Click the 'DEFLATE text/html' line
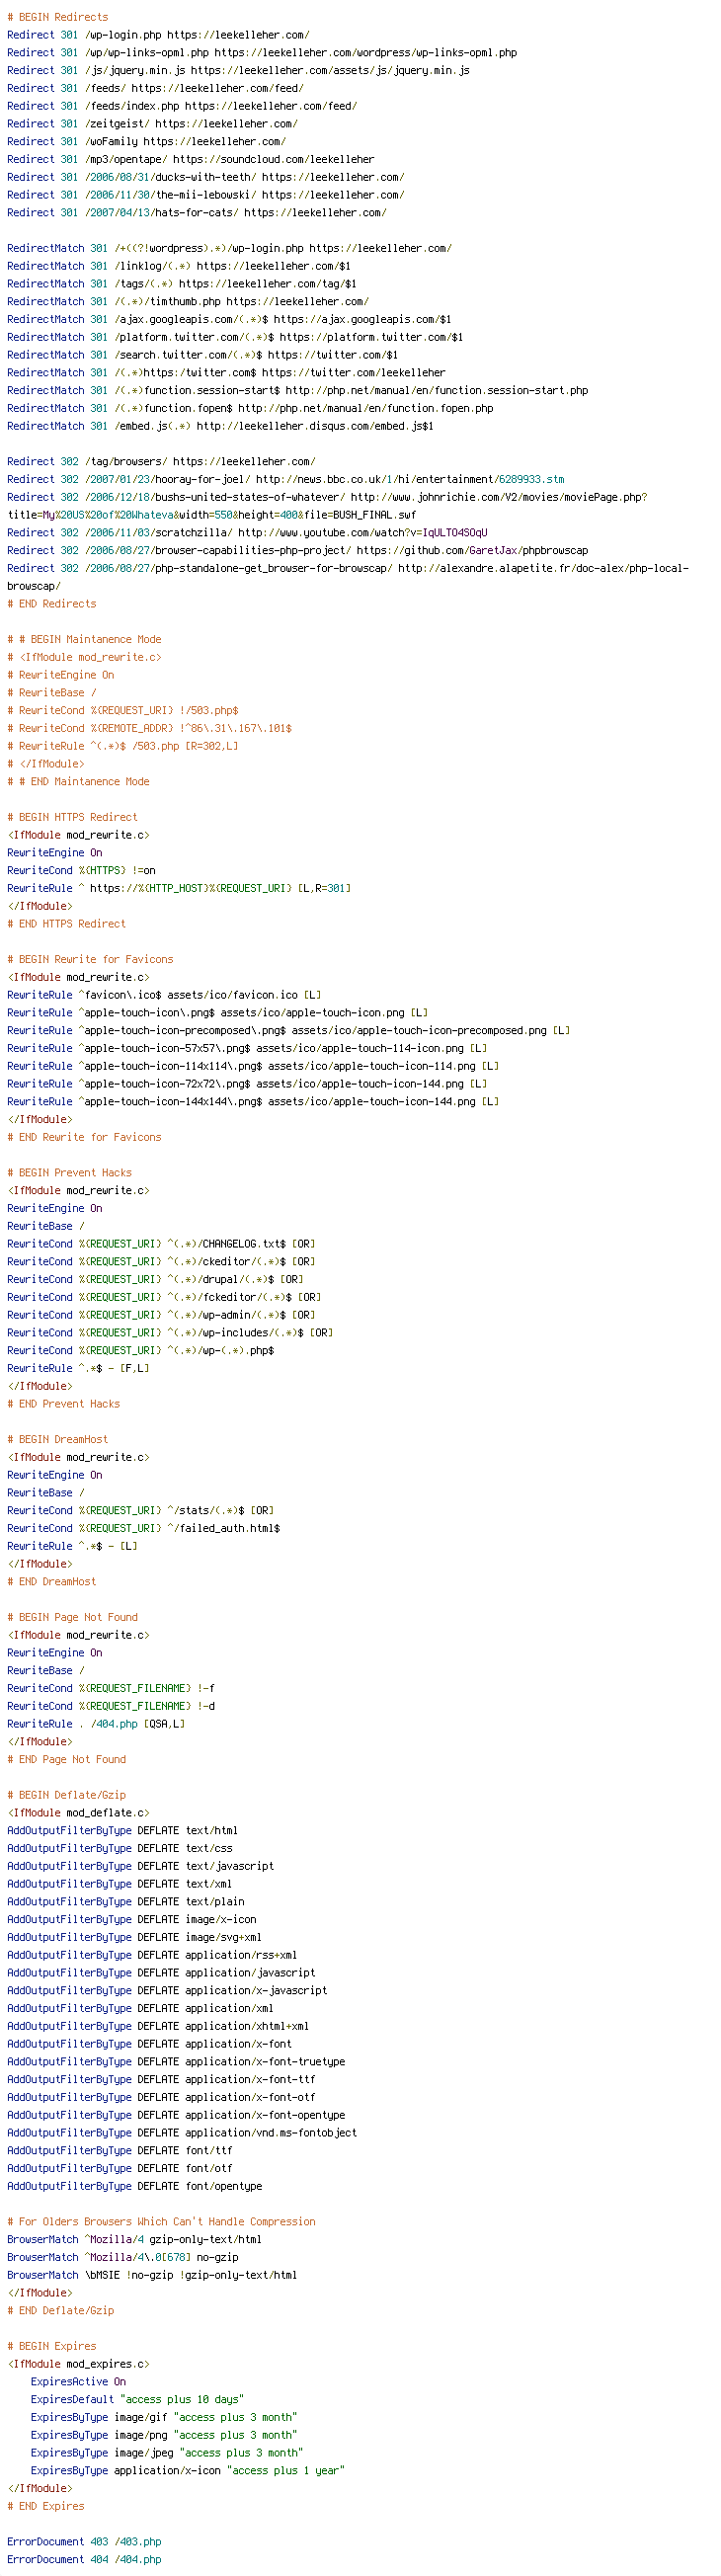Image resolution: width=721 pixels, height=2576 pixels. 122,1831
